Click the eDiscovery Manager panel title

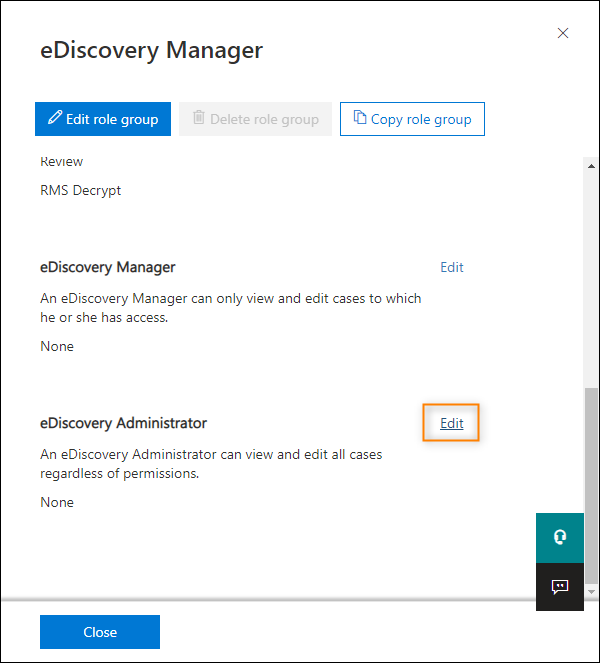pyautogui.click(x=151, y=50)
